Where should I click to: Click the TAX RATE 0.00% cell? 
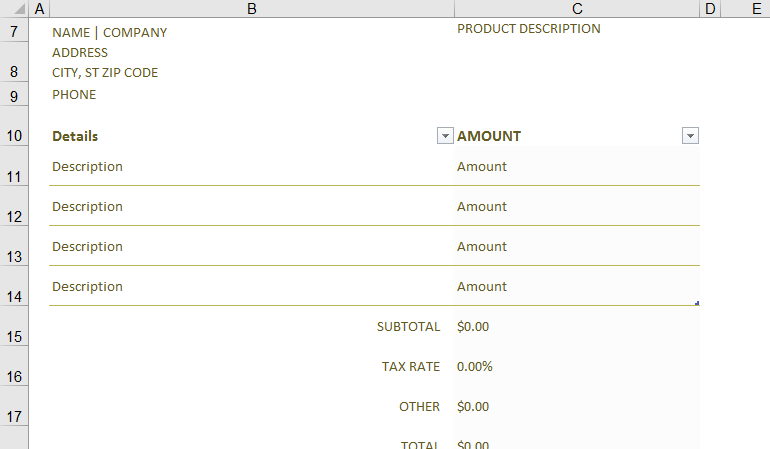[475, 366]
